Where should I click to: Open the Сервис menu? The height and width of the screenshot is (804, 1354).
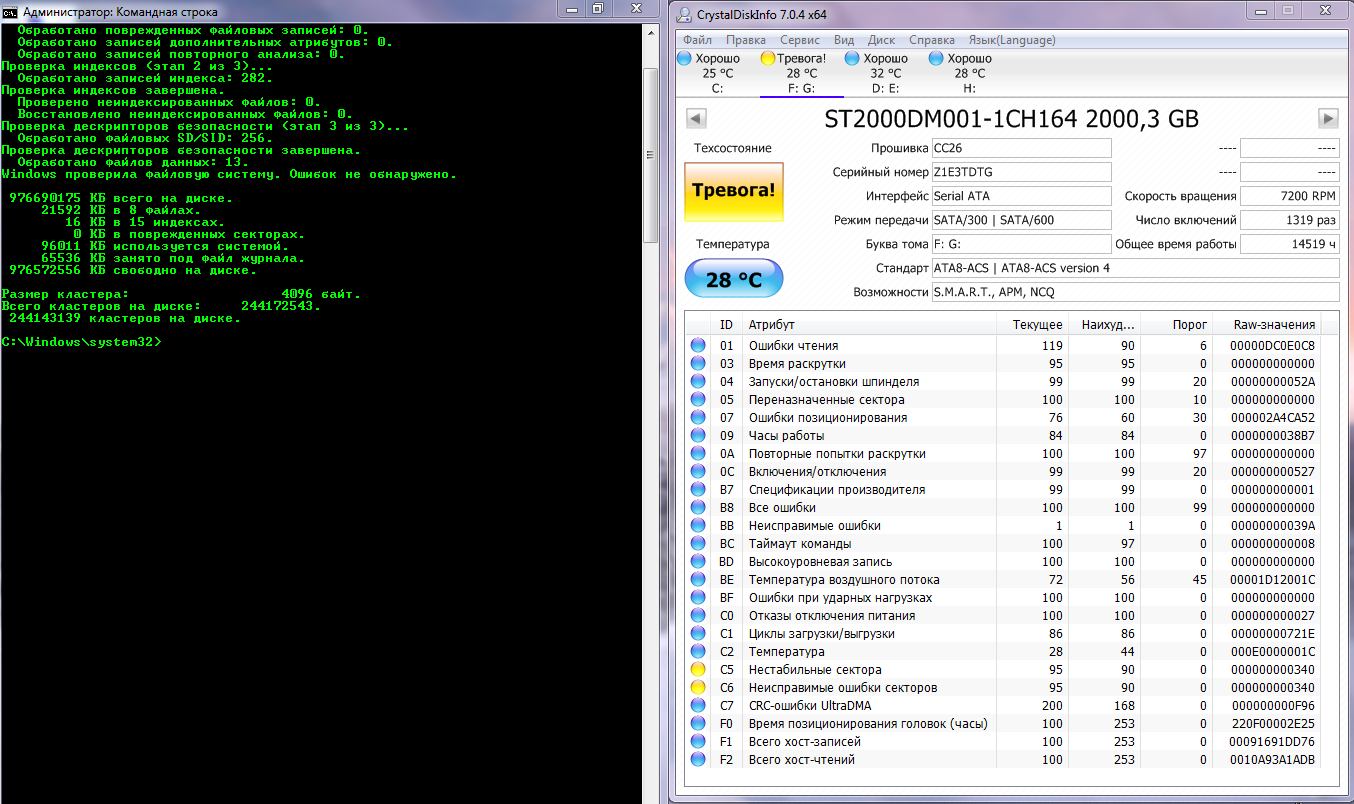pos(799,40)
